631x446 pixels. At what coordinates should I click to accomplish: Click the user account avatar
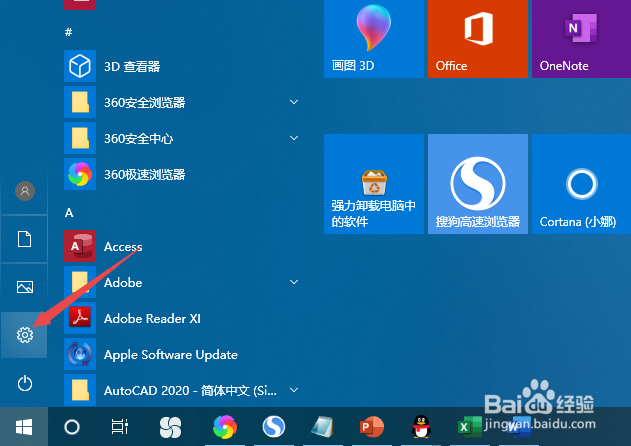[x=25, y=191]
